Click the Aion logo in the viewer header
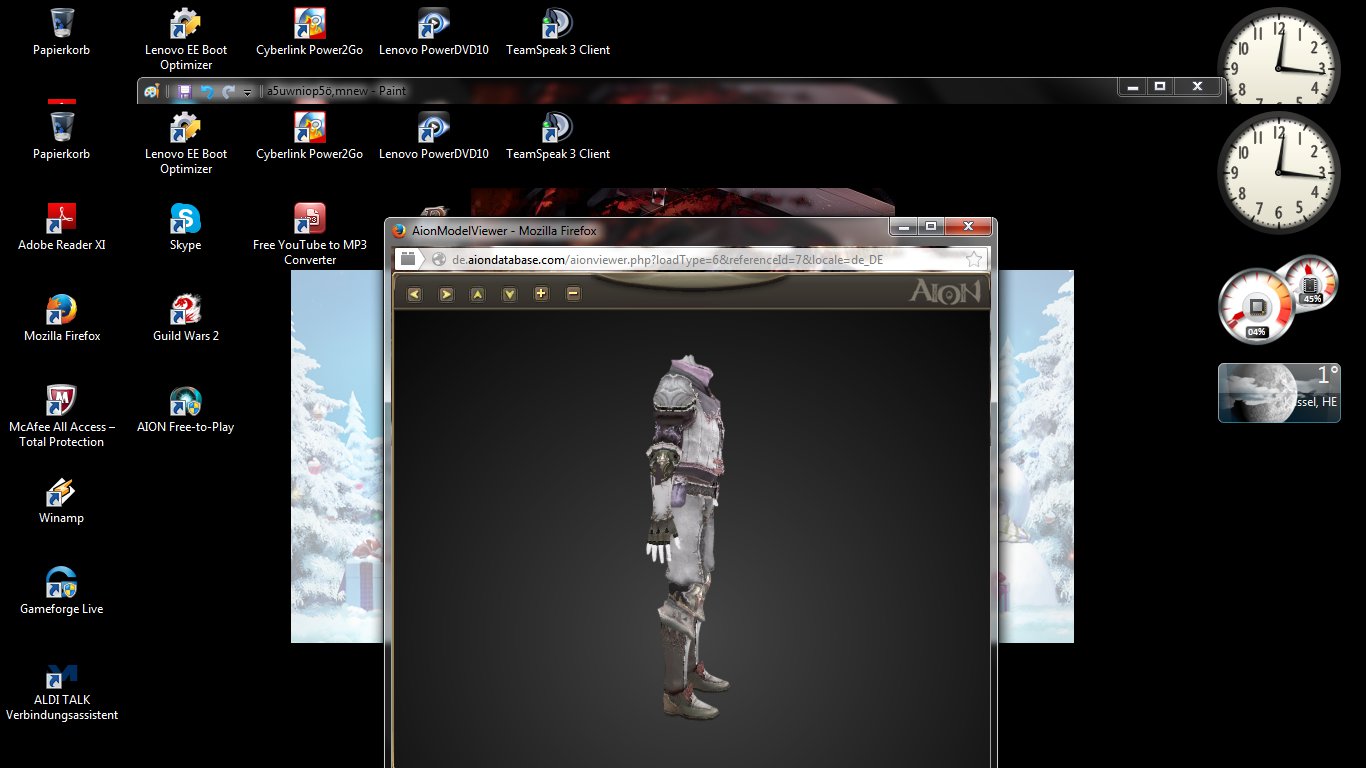Image resolution: width=1366 pixels, height=768 pixels. [945, 292]
